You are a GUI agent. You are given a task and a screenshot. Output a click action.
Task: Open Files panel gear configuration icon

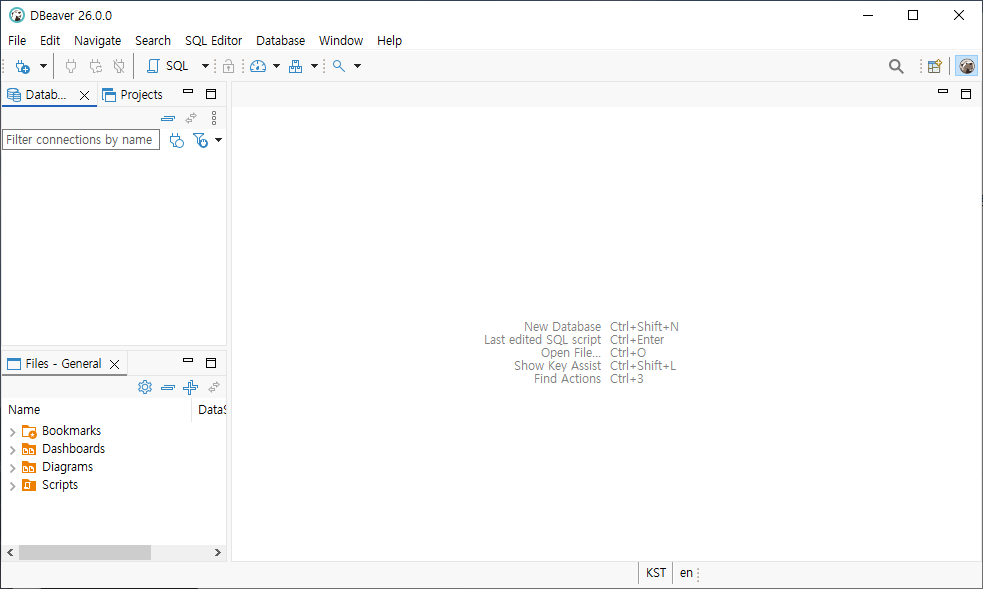tap(145, 387)
